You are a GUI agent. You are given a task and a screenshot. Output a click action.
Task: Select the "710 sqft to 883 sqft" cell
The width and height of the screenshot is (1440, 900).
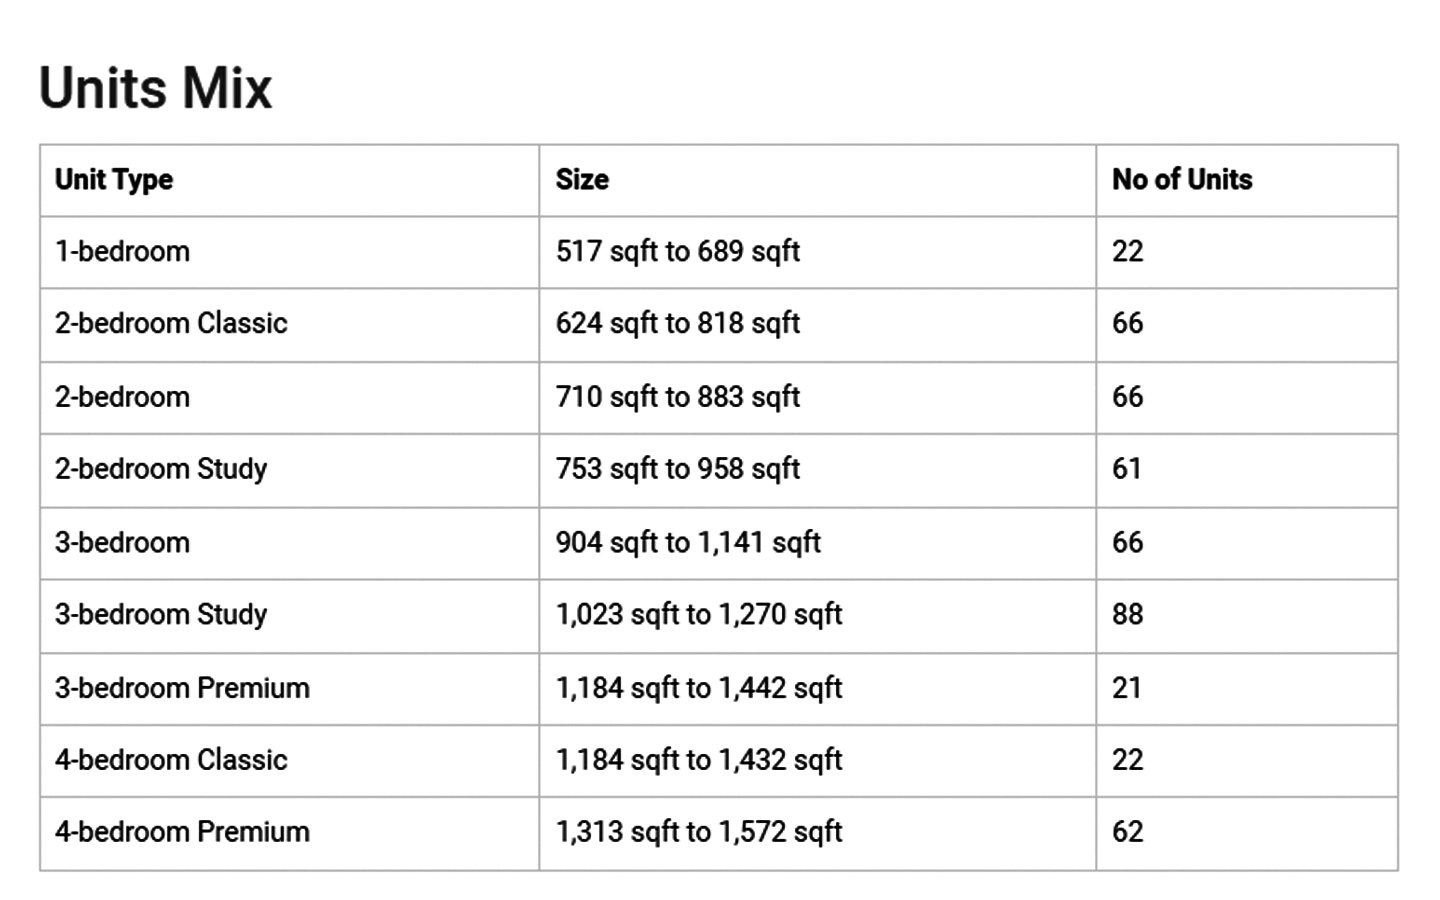678,397
